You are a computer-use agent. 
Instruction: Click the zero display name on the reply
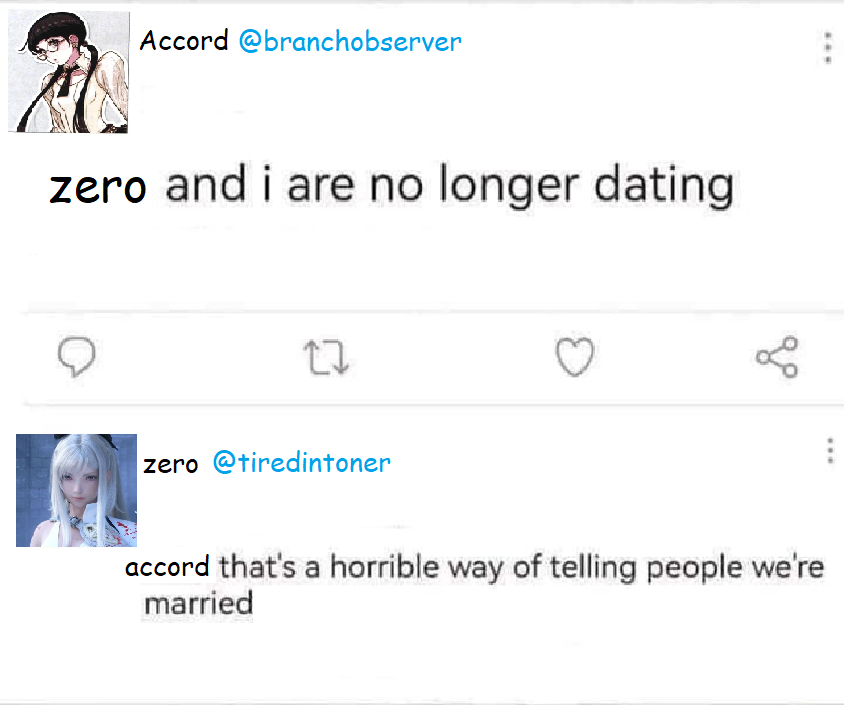171,464
